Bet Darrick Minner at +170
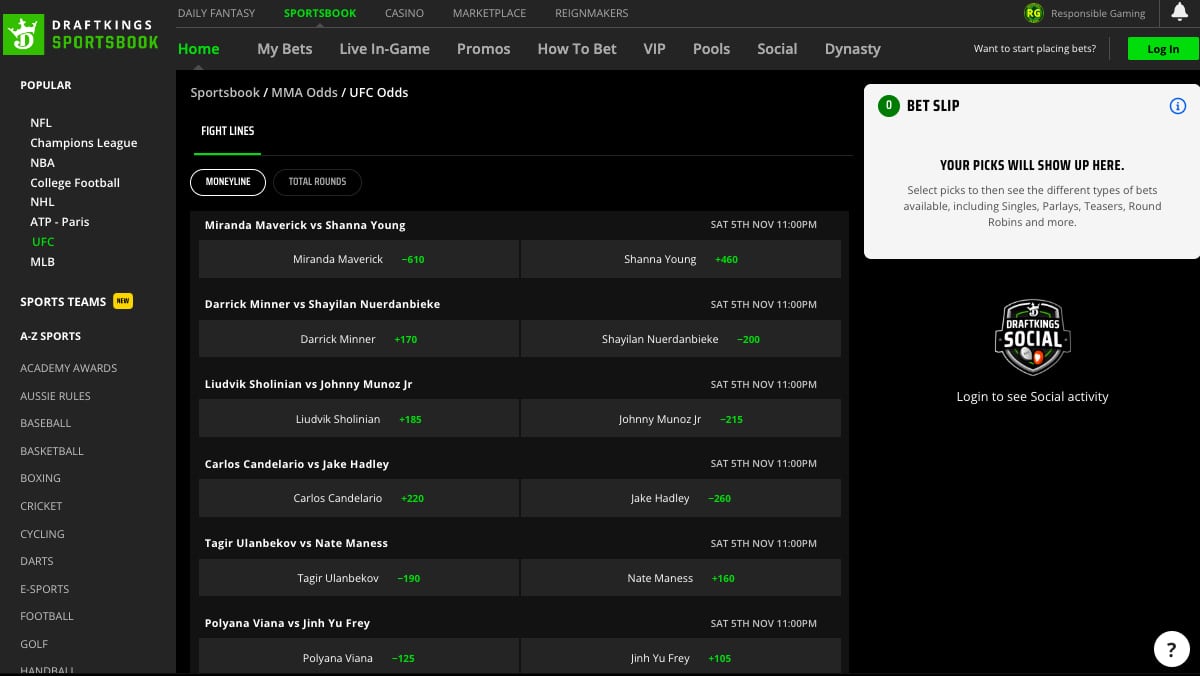 359,339
